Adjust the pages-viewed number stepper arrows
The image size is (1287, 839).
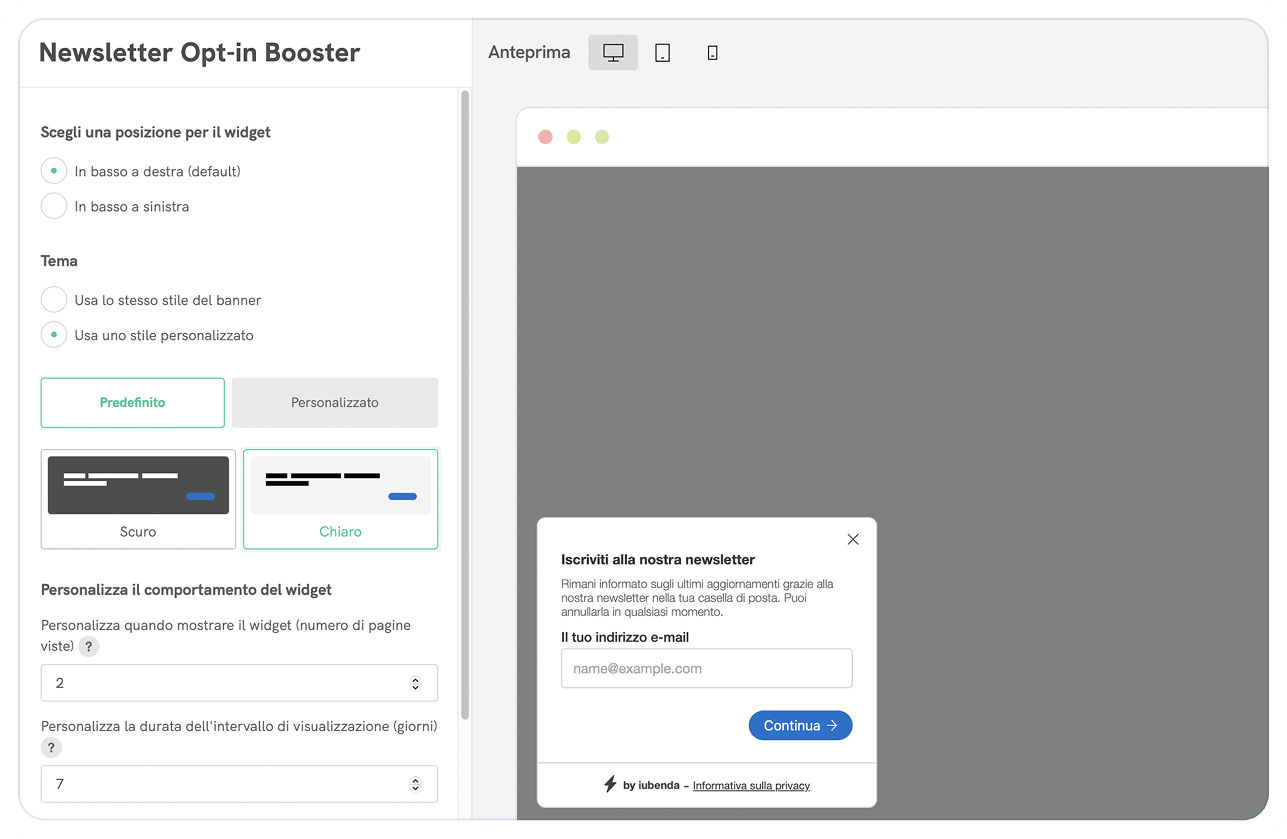[415, 683]
